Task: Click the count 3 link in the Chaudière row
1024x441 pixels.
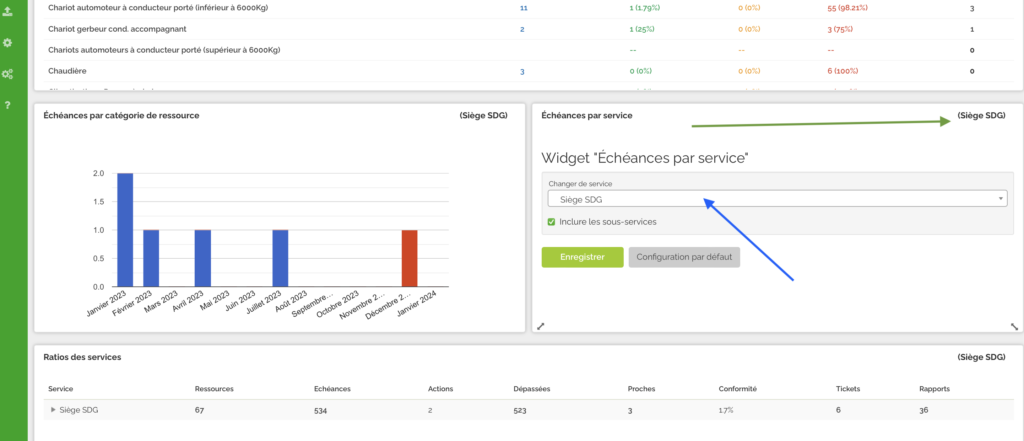Action: [521, 71]
